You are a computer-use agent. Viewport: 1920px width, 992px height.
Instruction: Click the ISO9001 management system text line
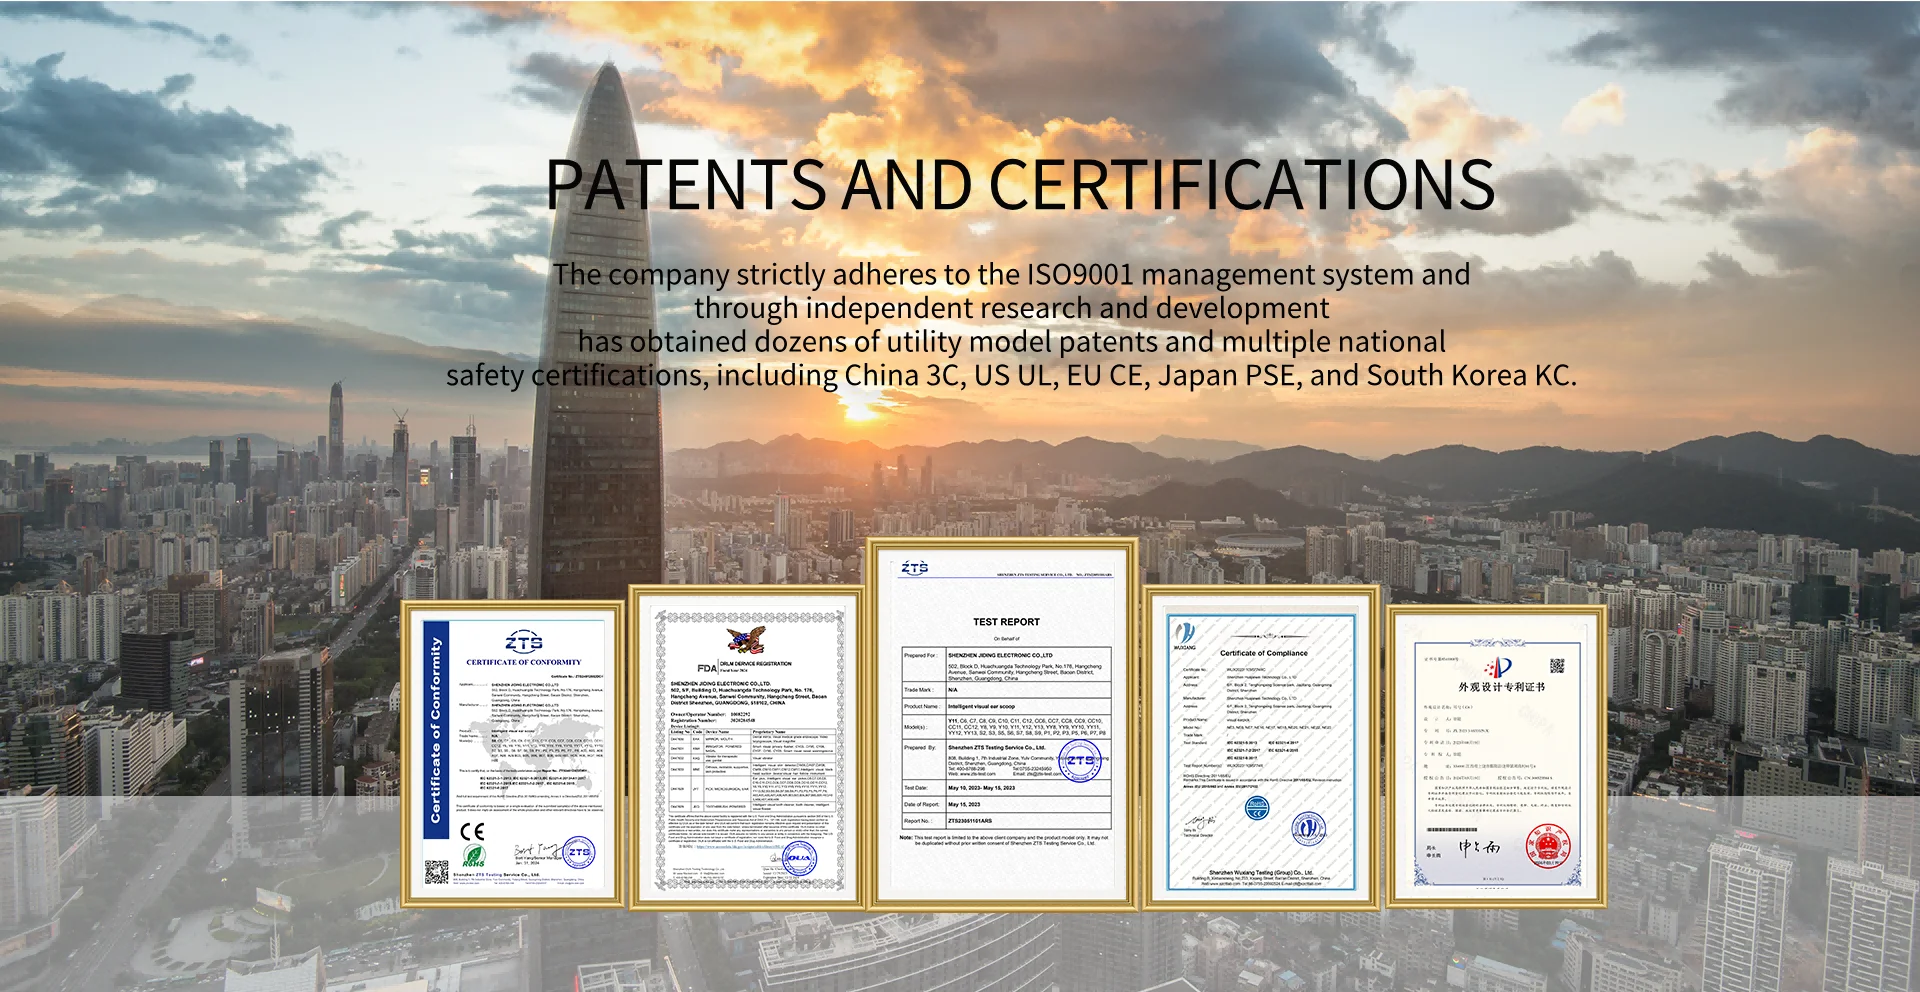tap(1011, 274)
